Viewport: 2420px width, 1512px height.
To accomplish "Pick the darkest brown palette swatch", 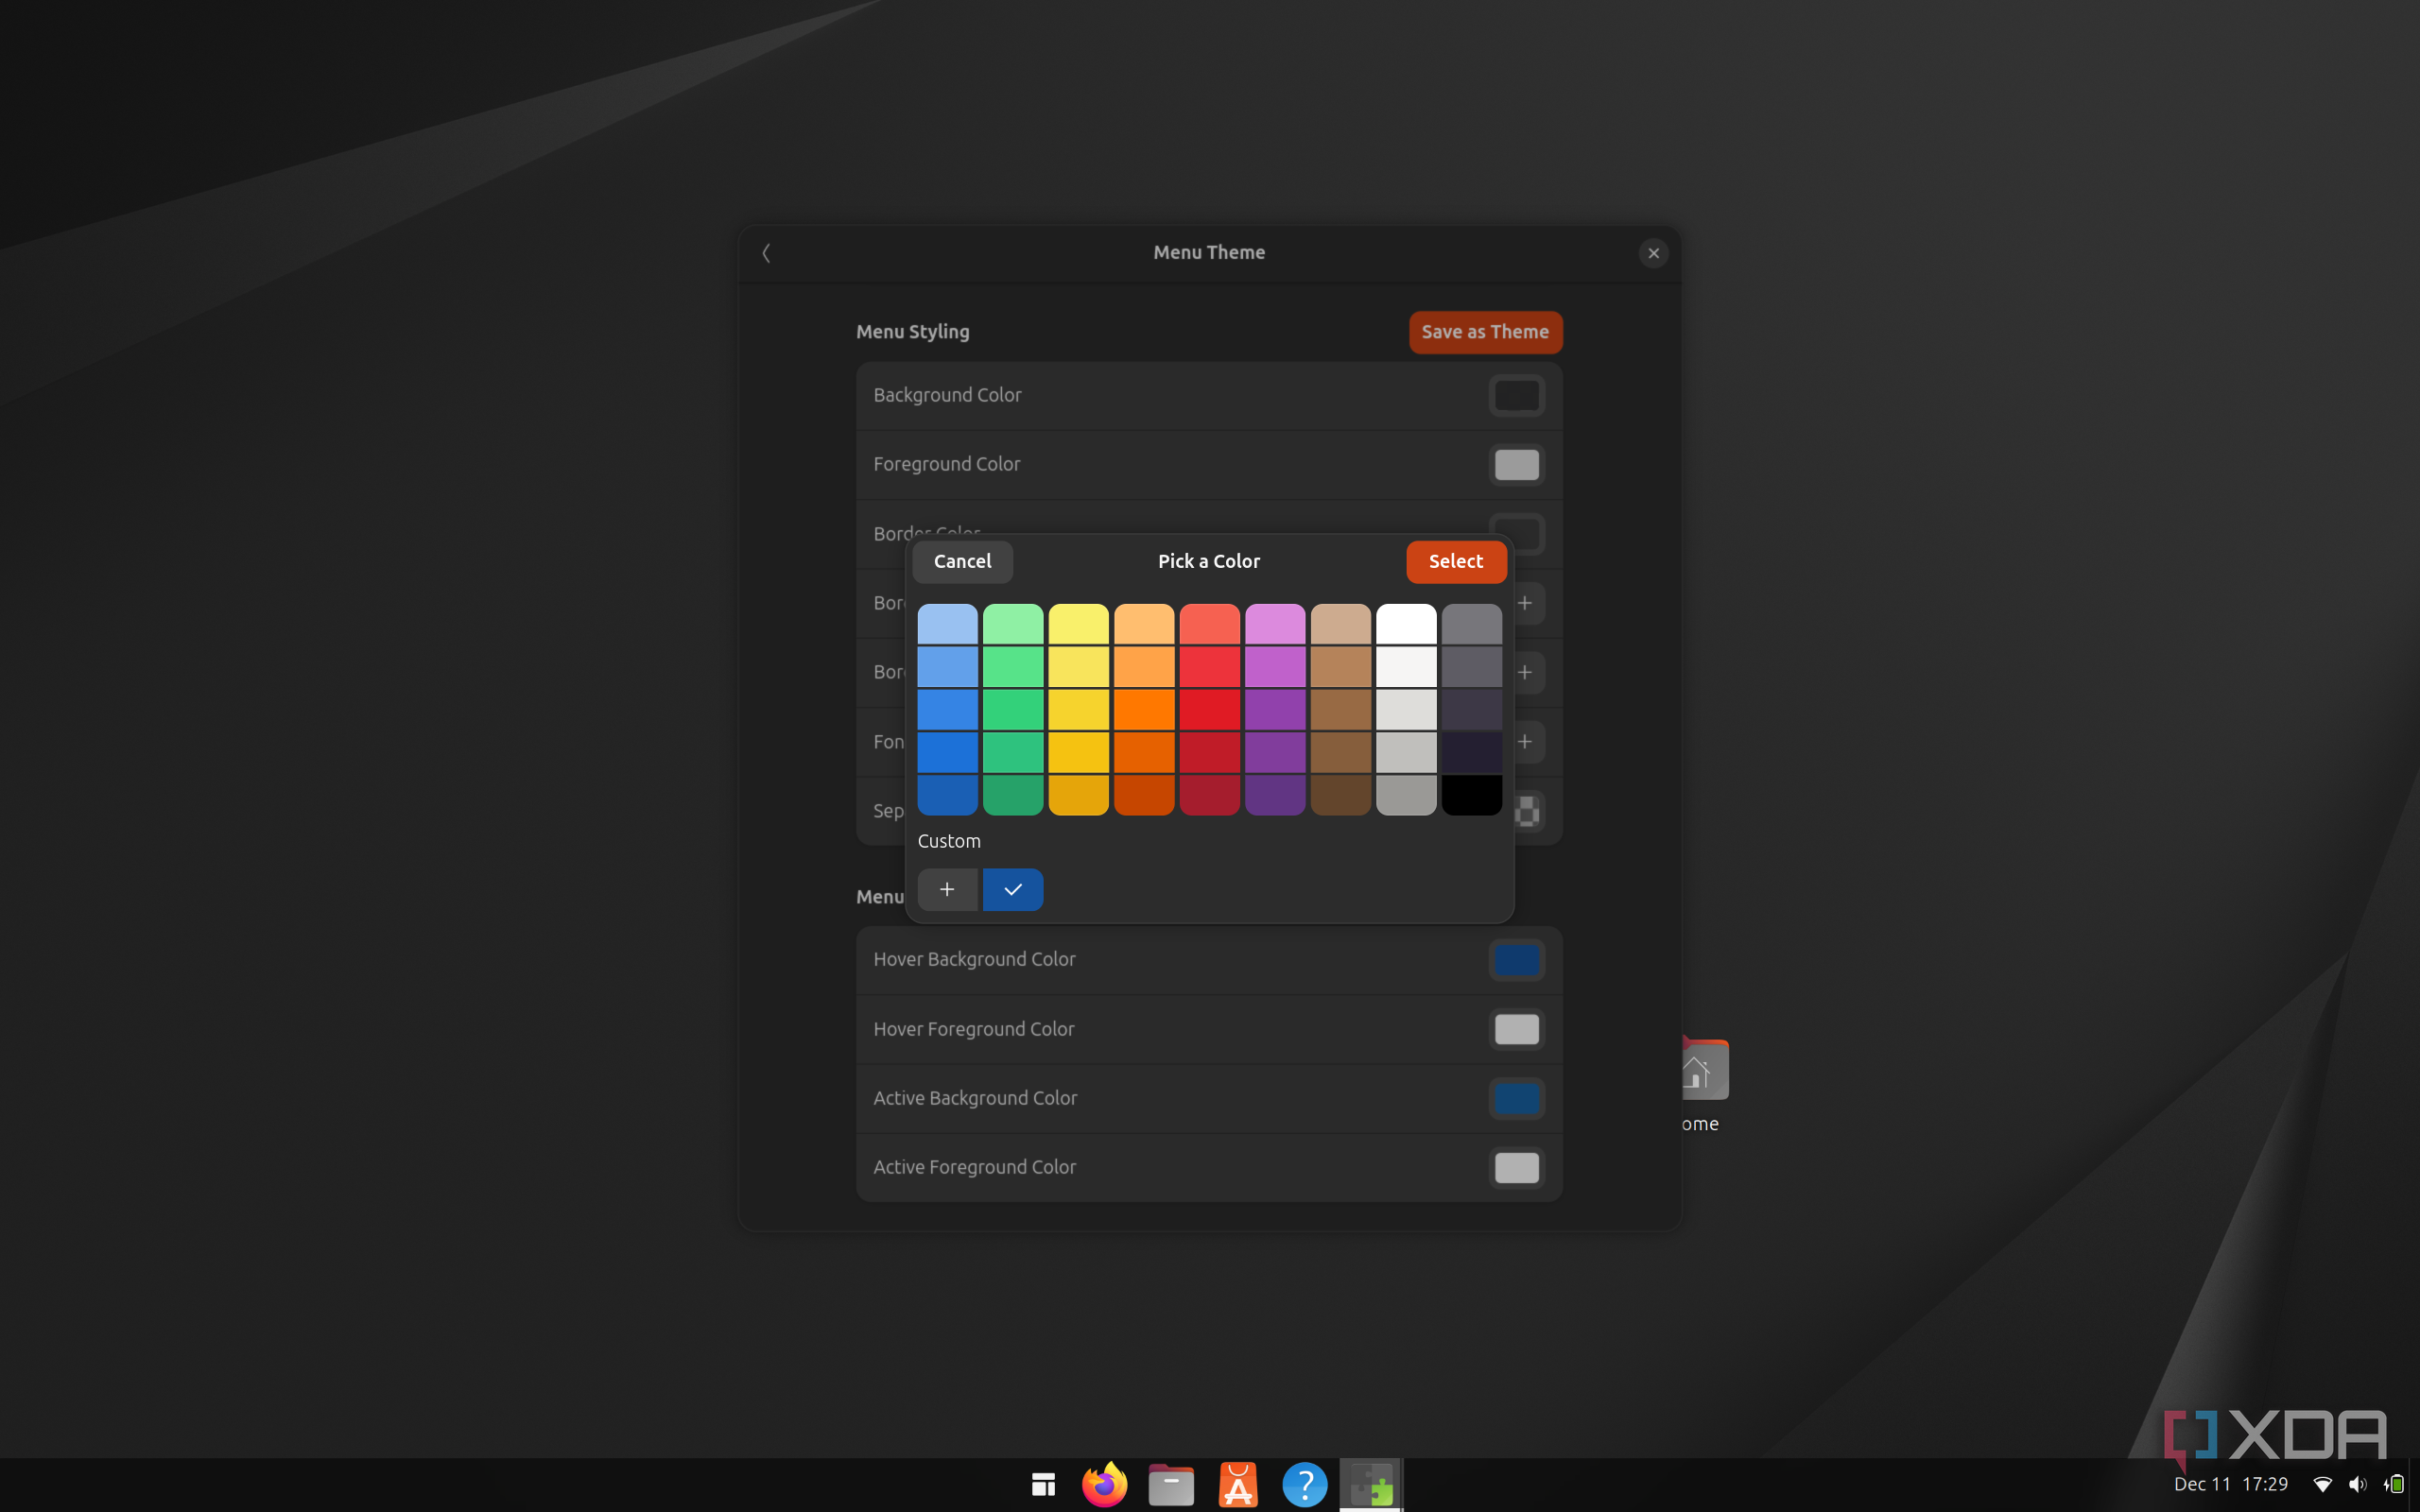I will point(1340,795).
